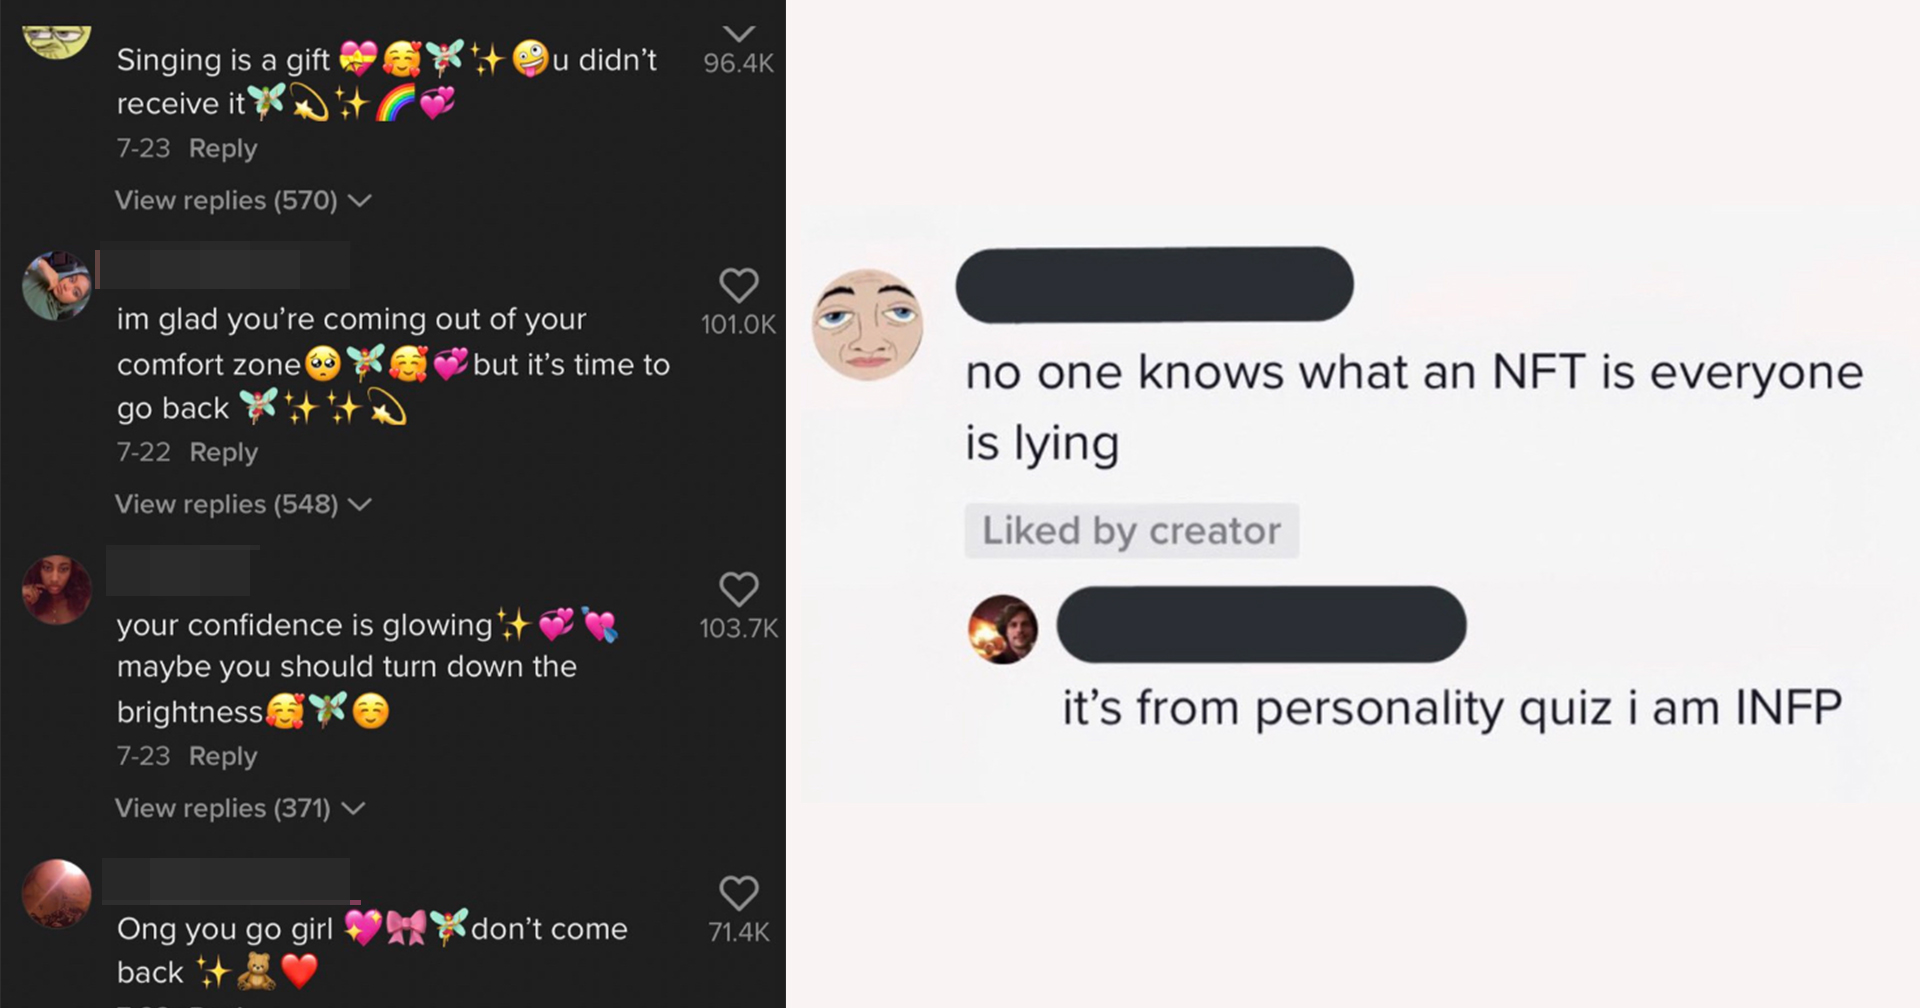
Task: Click the redacted username above the INFP reply
Action: tap(1261, 624)
